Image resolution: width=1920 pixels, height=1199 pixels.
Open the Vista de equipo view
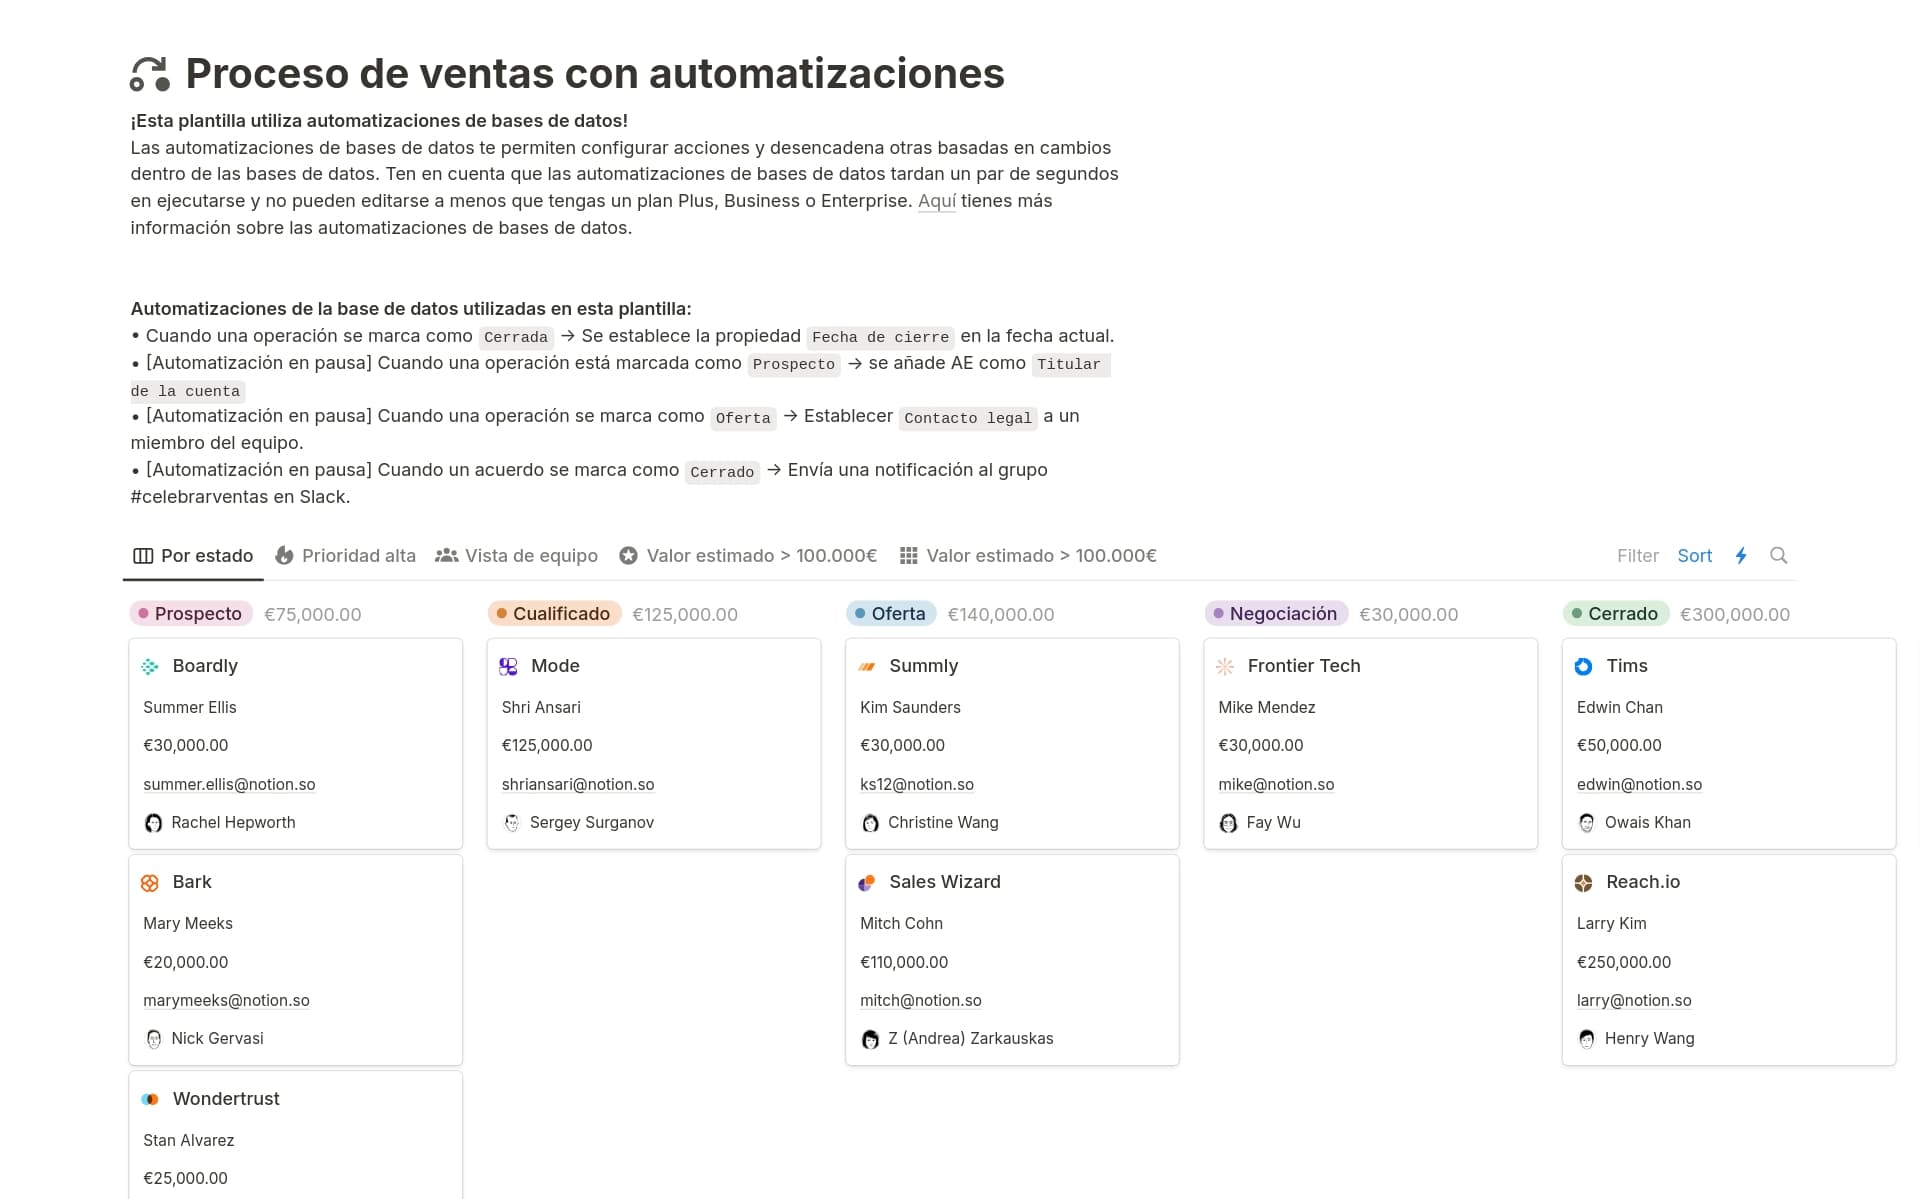tap(517, 556)
